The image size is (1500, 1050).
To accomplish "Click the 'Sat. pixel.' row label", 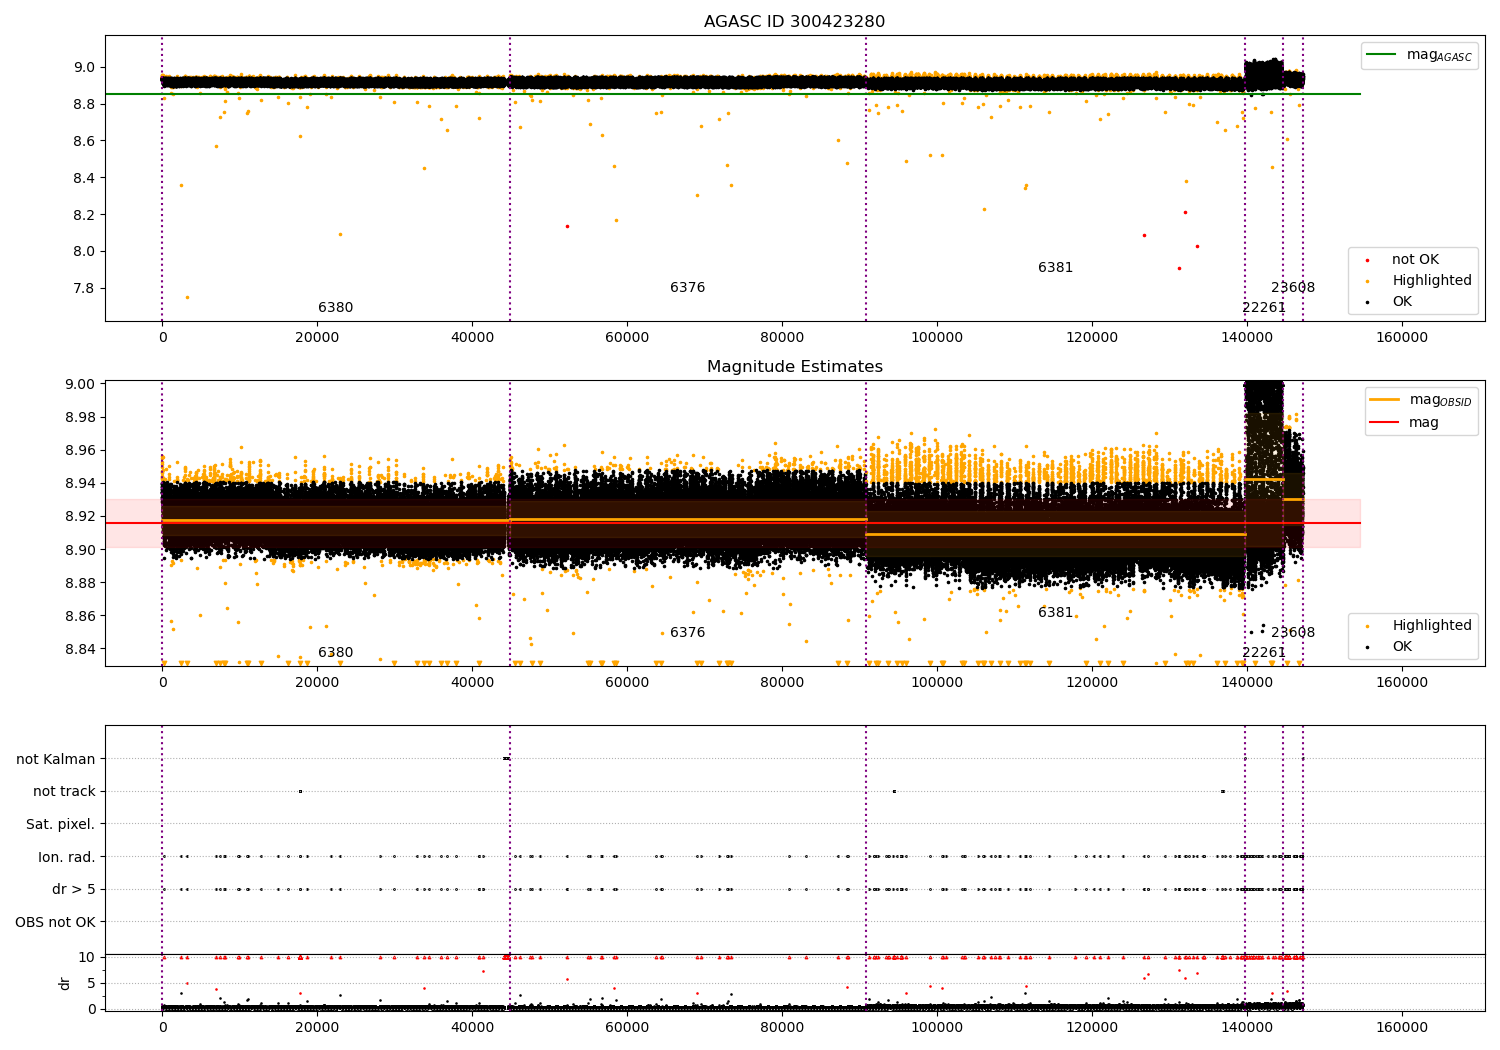I will 61,825.
